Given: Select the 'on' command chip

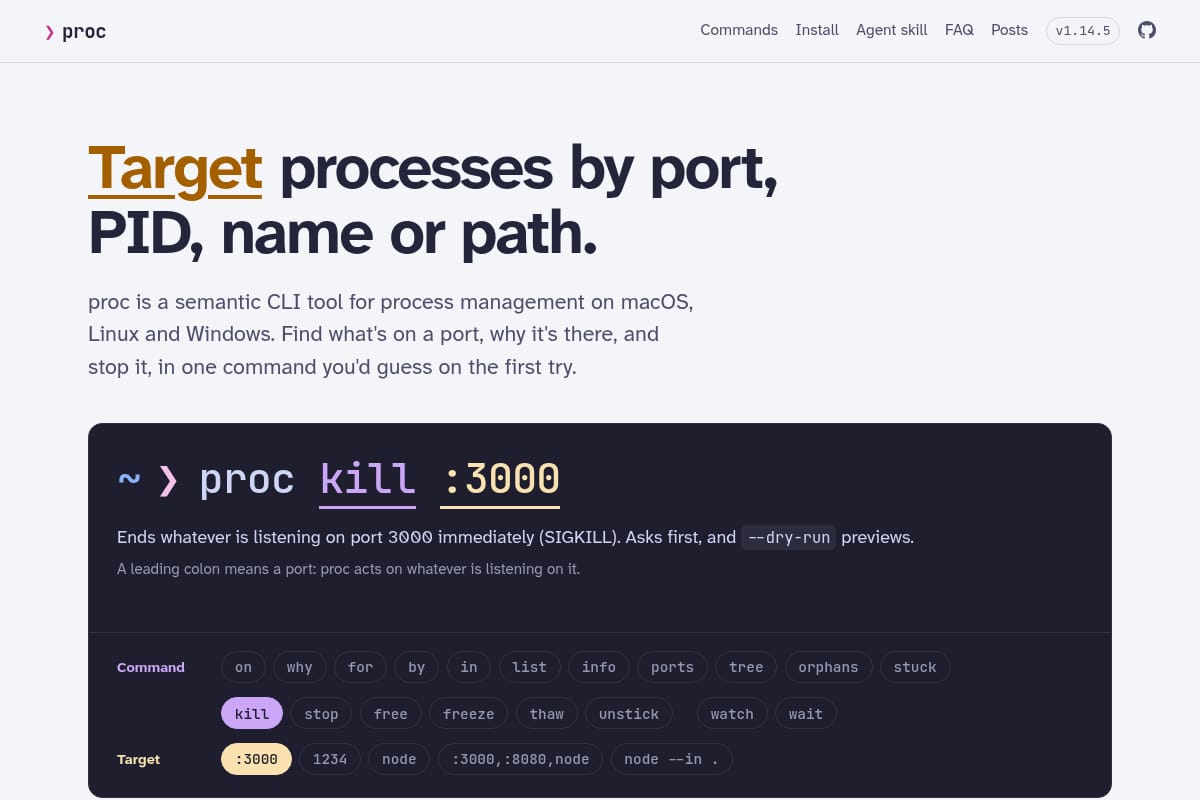Looking at the screenshot, I should point(243,667).
